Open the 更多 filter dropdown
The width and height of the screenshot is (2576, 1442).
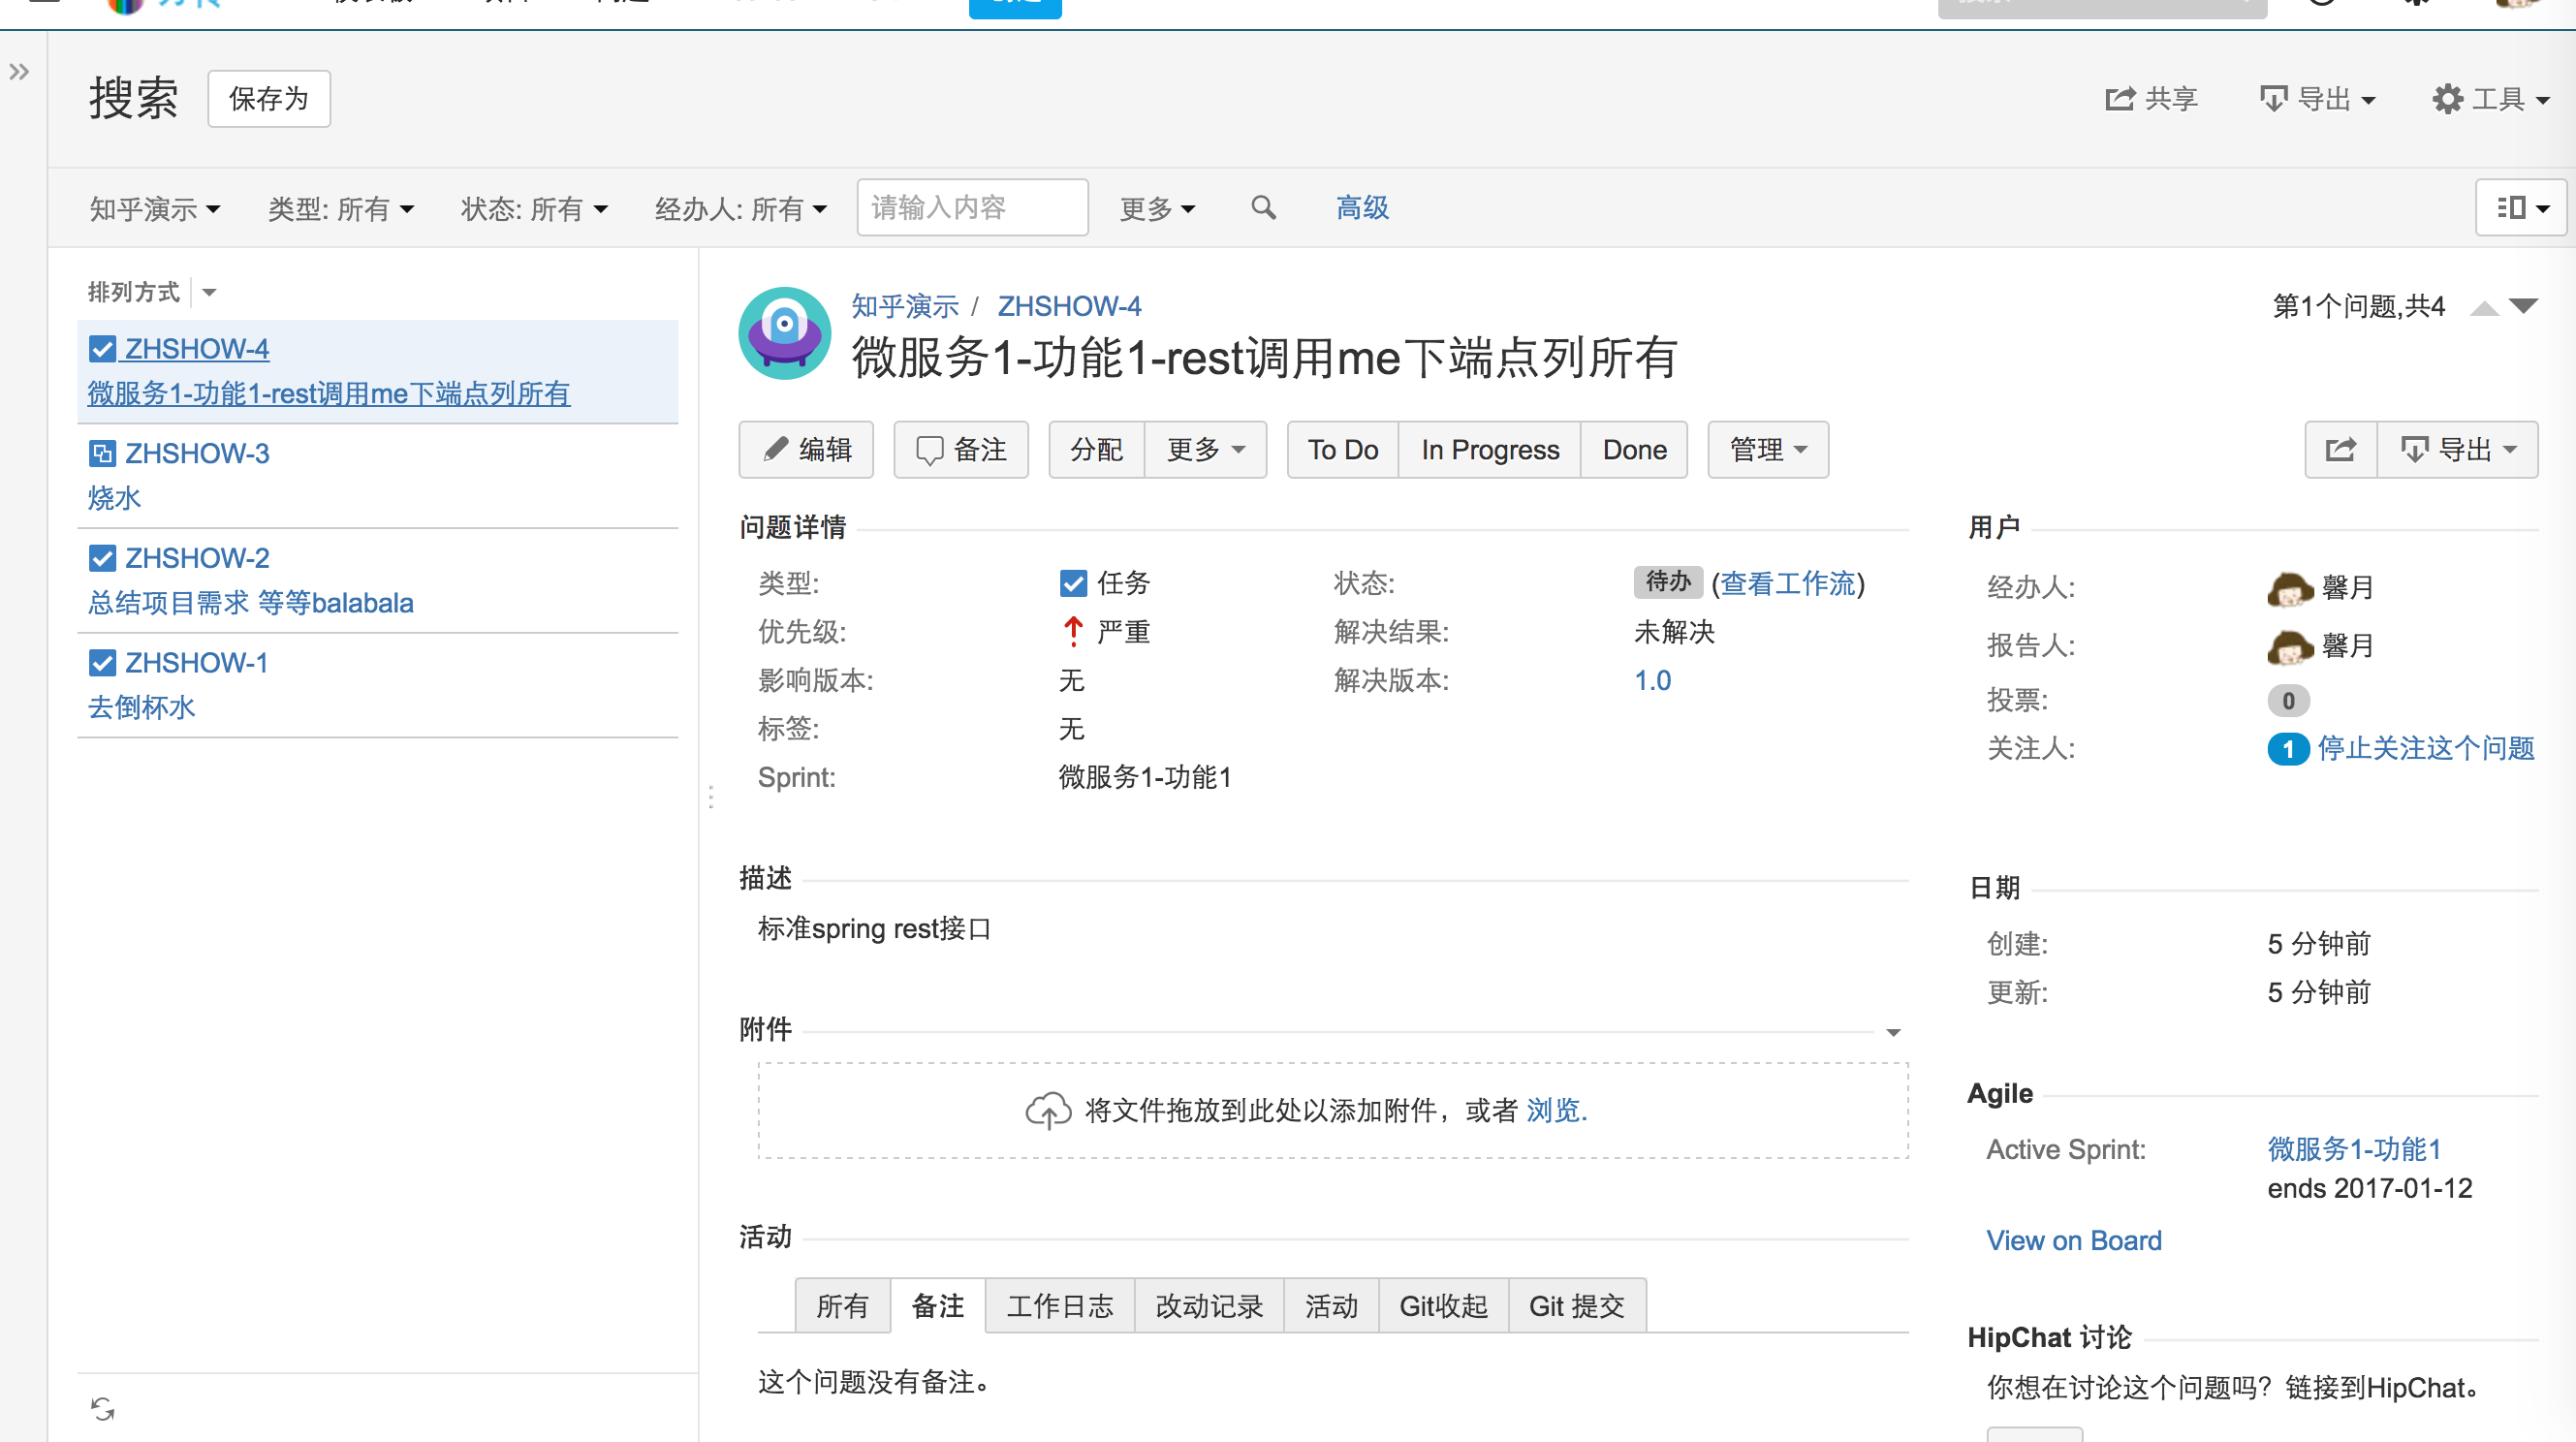pyautogui.click(x=1157, y=208)
